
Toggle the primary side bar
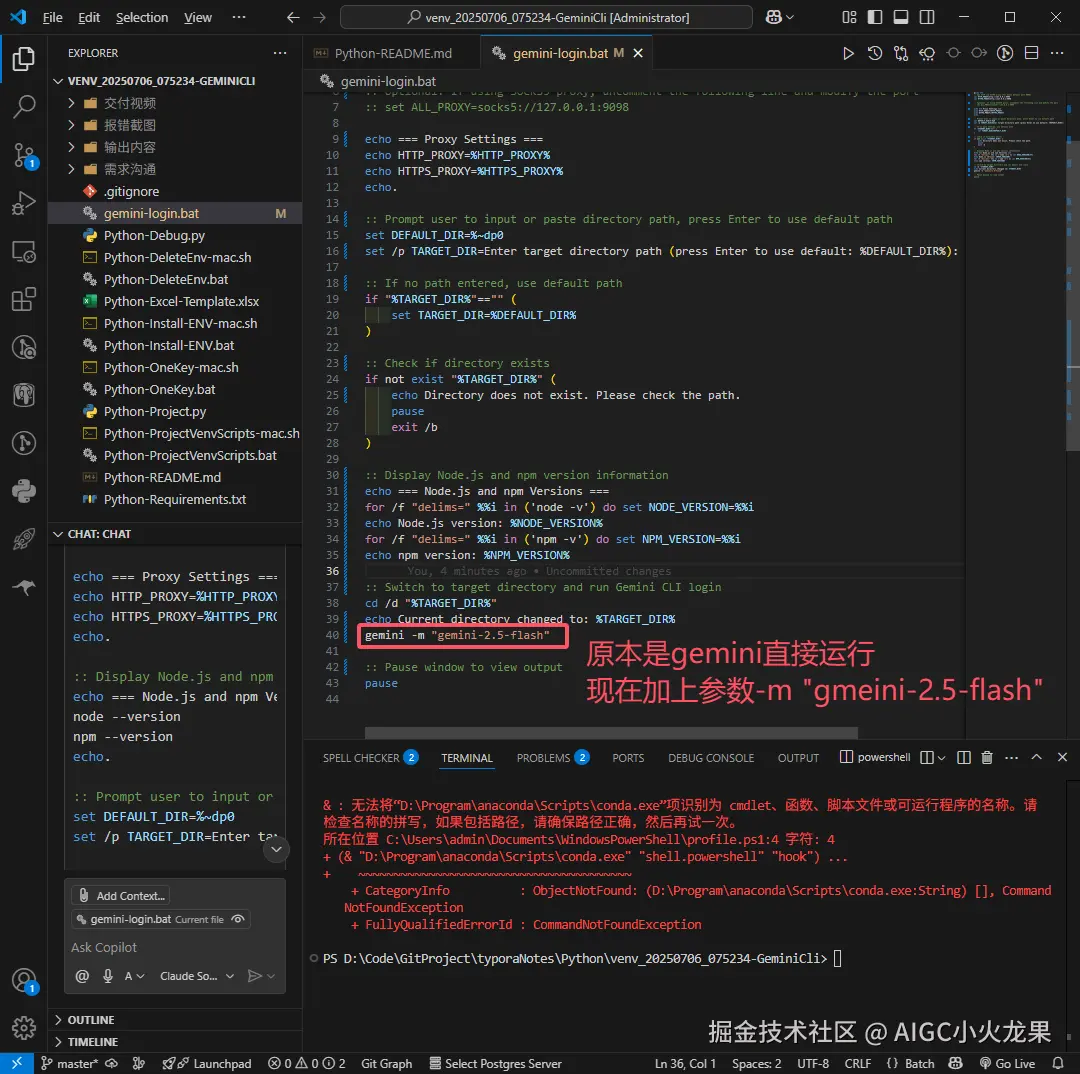(875, 17)
